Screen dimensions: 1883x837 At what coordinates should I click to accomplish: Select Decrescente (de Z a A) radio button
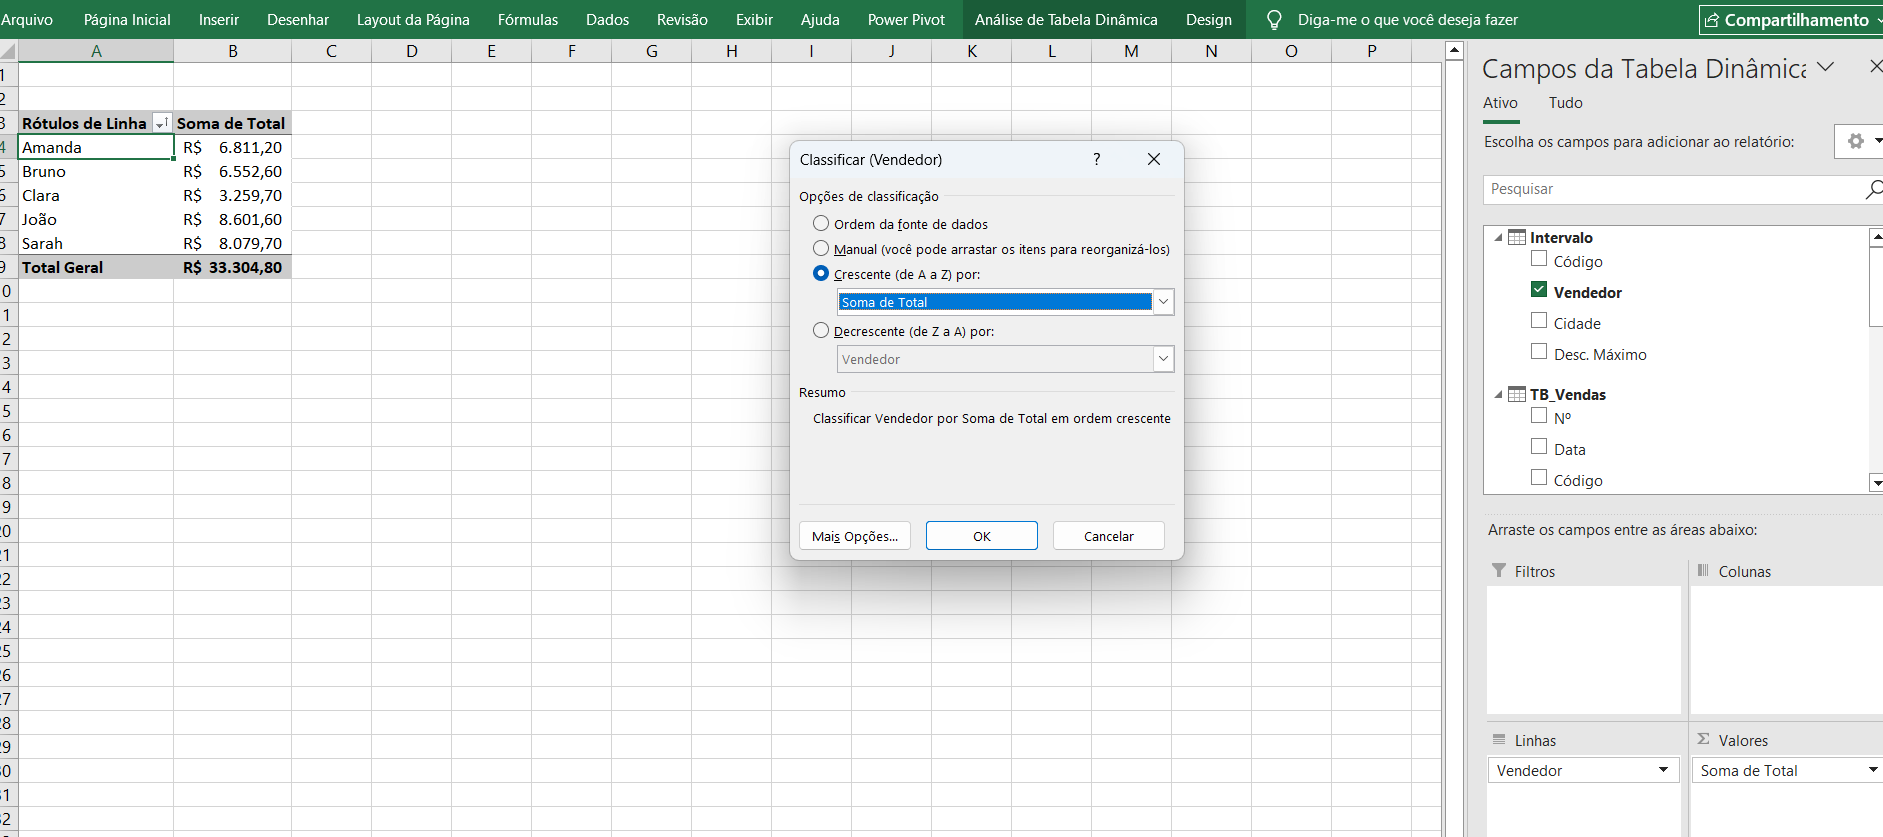point(821,330)
